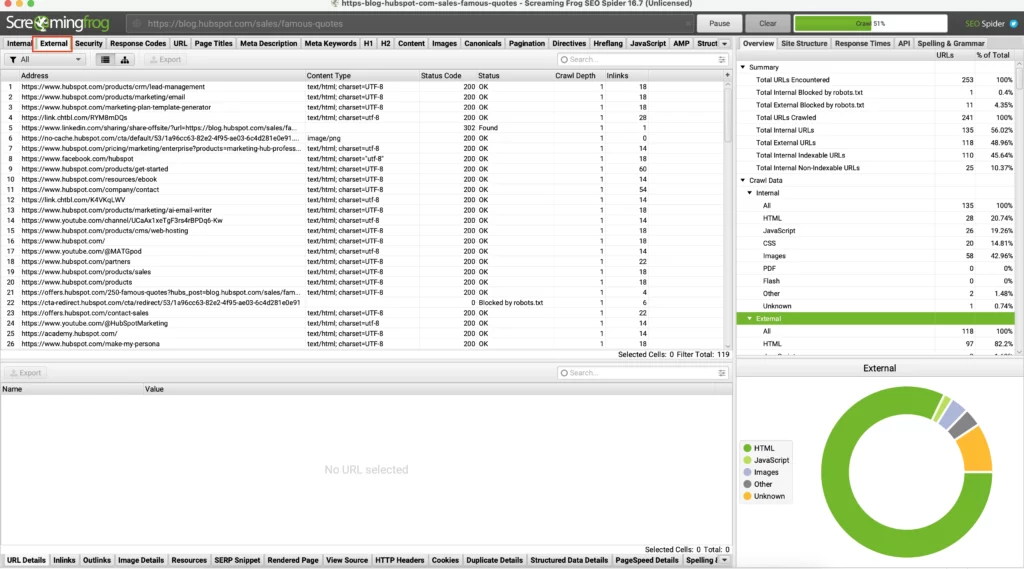Select CSS under Internal crawl data

[x=876, y=243]
